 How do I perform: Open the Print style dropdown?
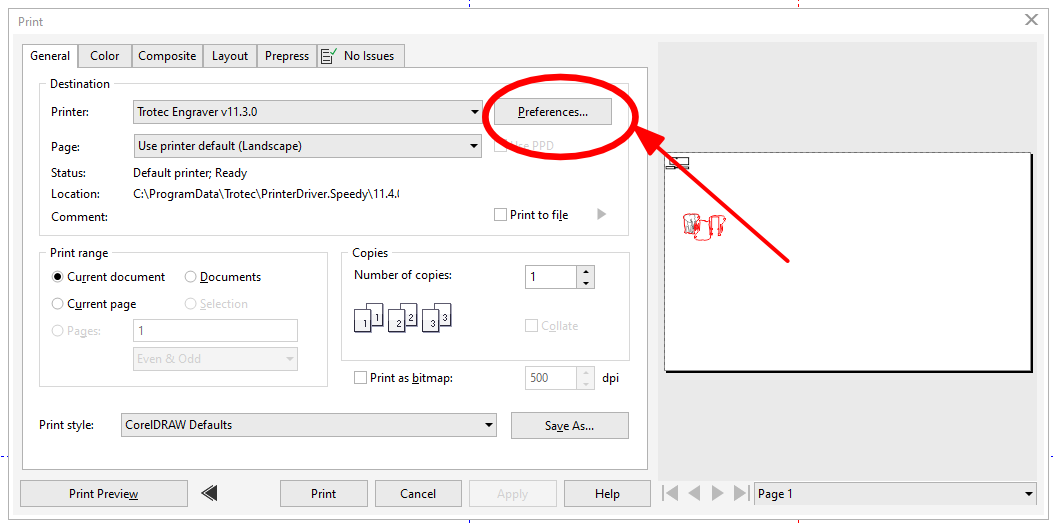click(488, 425)
